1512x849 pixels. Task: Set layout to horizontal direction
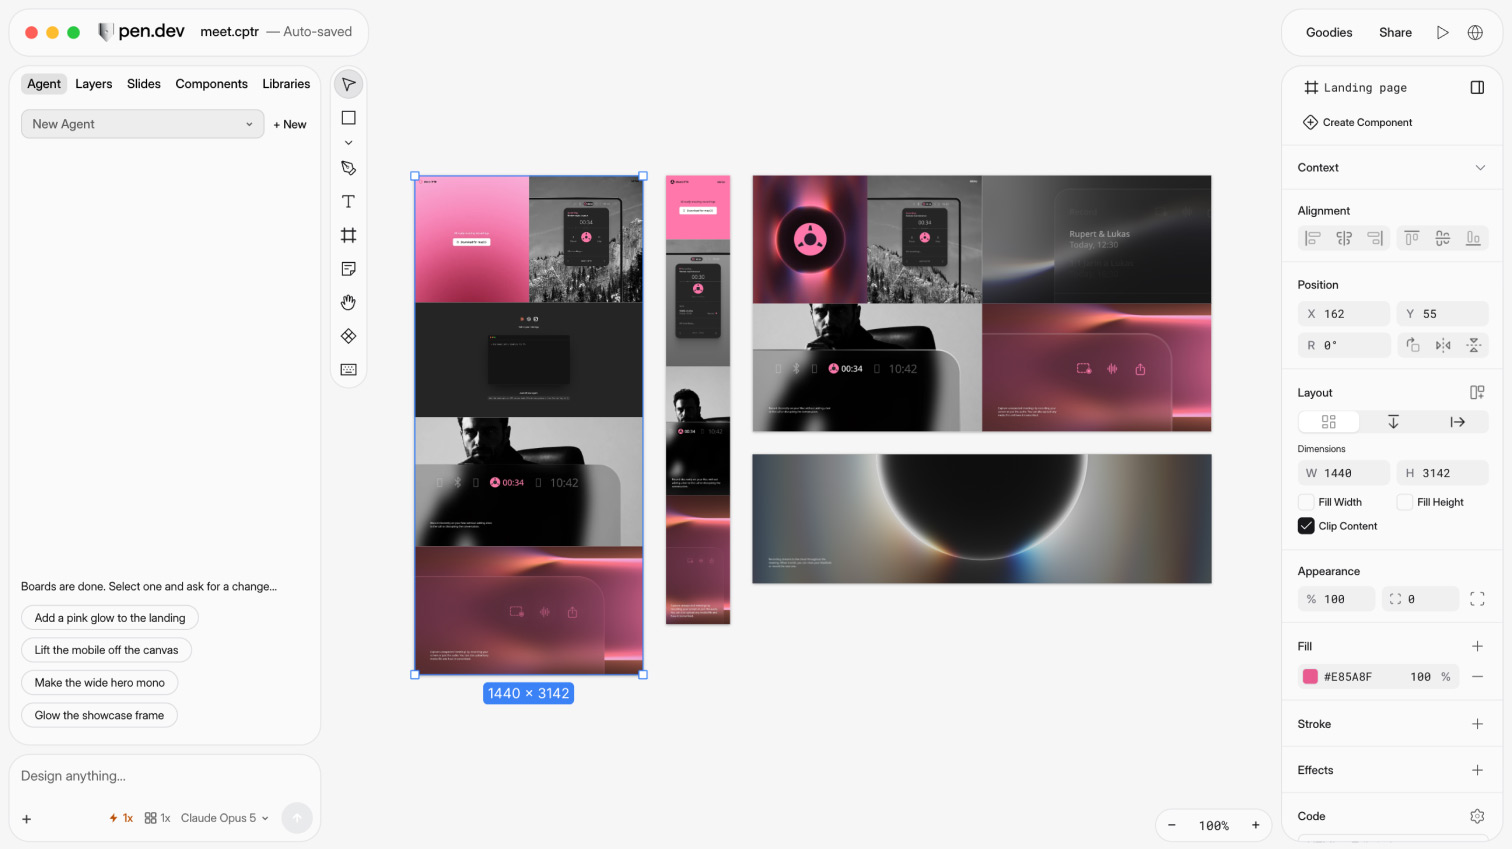pos(1457,422)
